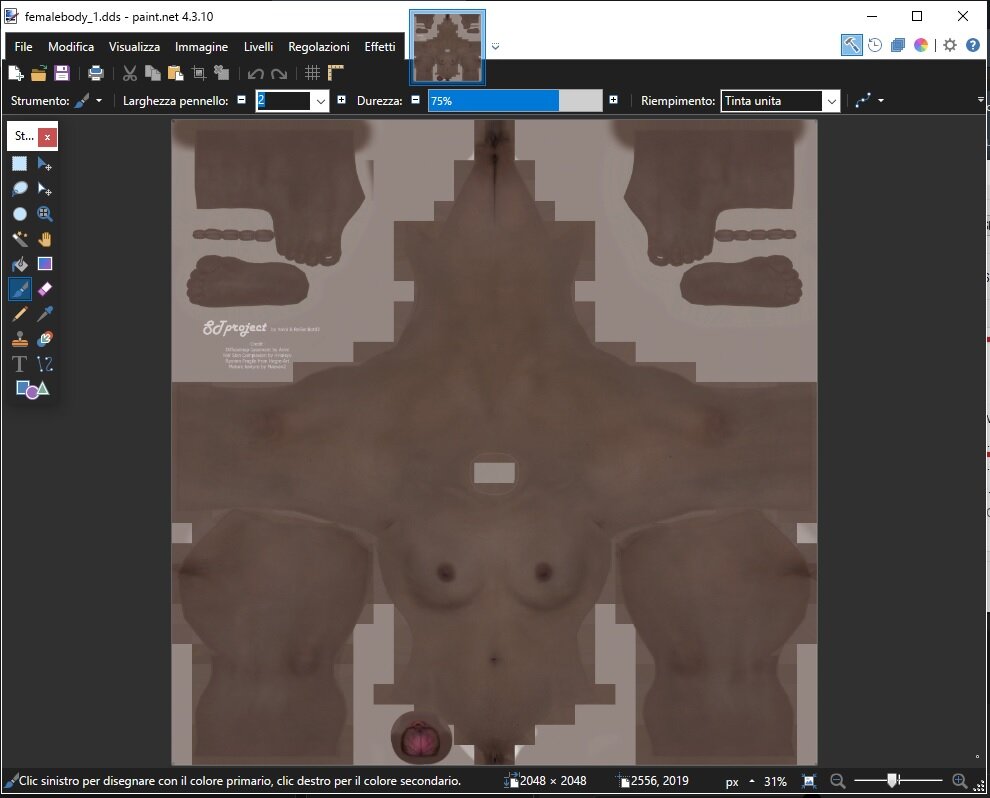Select the Lasso Select tool

point(20,189)
